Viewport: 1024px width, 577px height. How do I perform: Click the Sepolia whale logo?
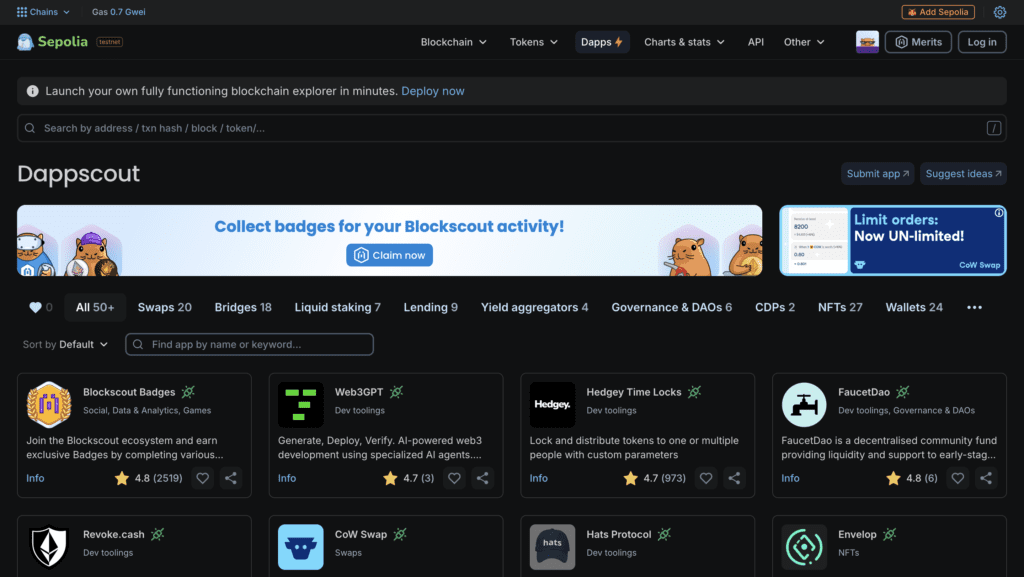(24, 42)
